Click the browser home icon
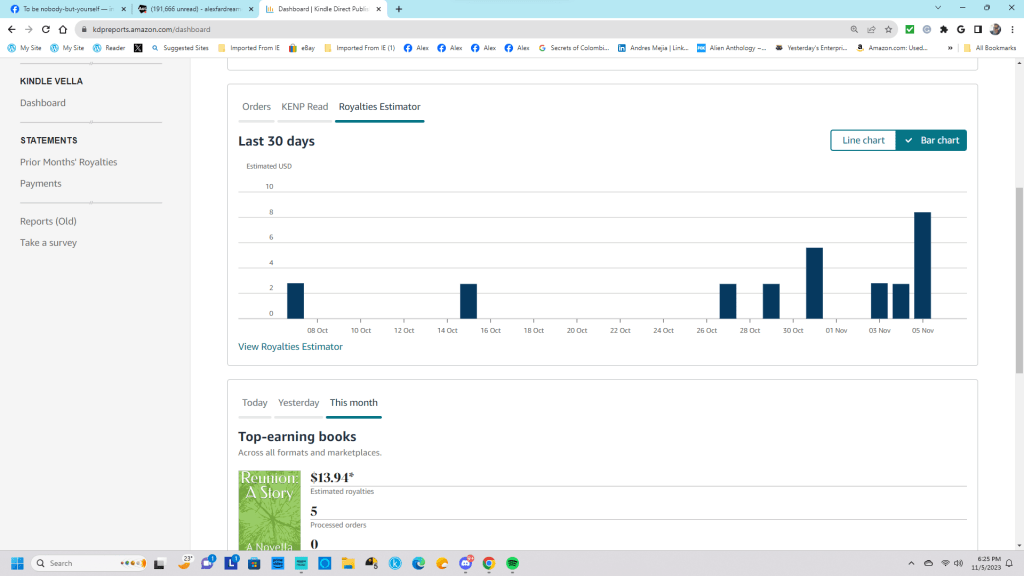 coord(62,29)
